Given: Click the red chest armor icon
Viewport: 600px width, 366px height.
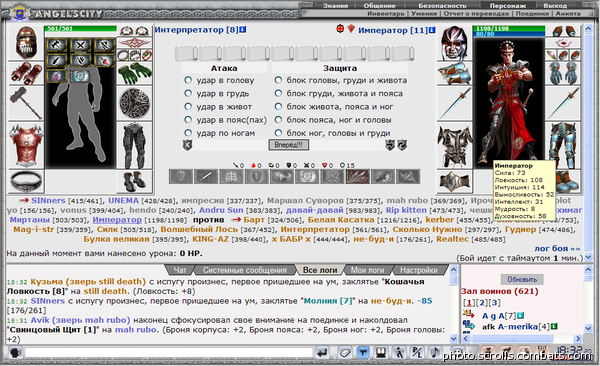Looking at the screenshot, I should click(x=26, y=145).
